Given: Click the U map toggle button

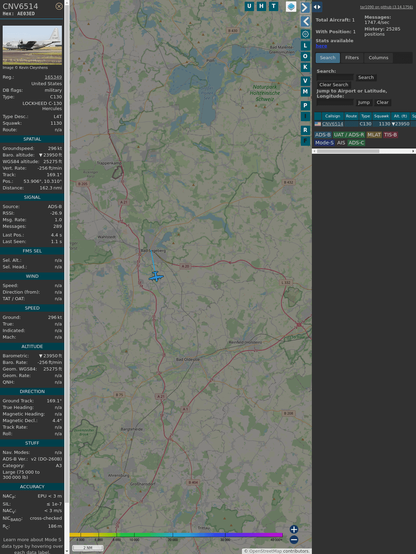Looking at the screenshot, I should (250, 6).
